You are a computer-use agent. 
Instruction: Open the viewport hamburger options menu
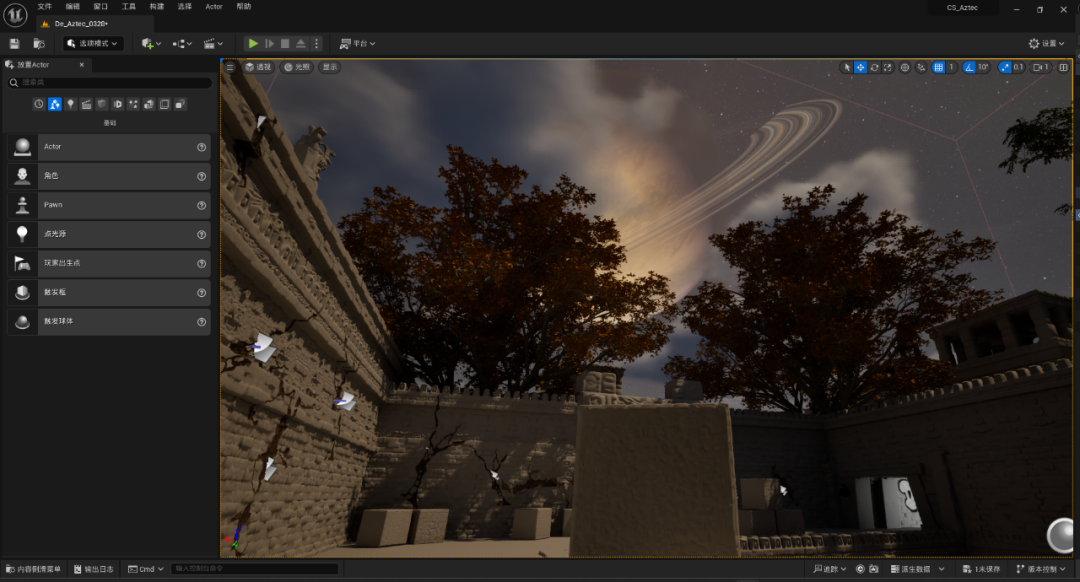230,67
